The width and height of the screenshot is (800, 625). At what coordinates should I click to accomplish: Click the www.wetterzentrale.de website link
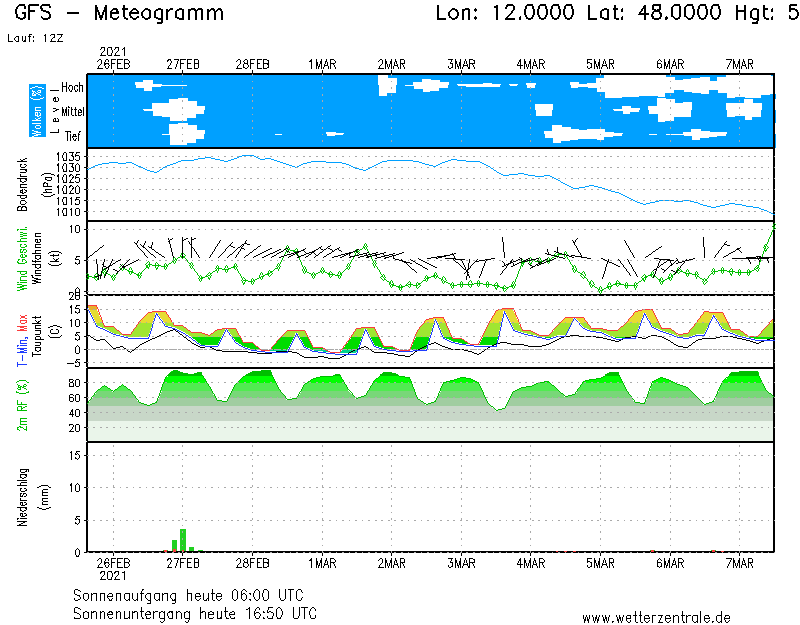[x=655, y=617]
